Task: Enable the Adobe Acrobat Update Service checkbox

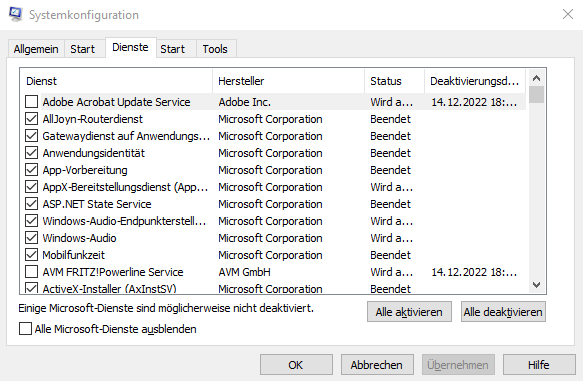Action: (x=32, y=101)
